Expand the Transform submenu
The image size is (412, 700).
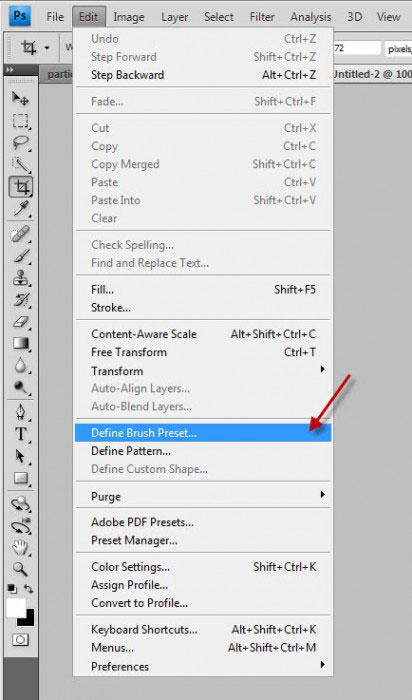(x=203, y=371)
